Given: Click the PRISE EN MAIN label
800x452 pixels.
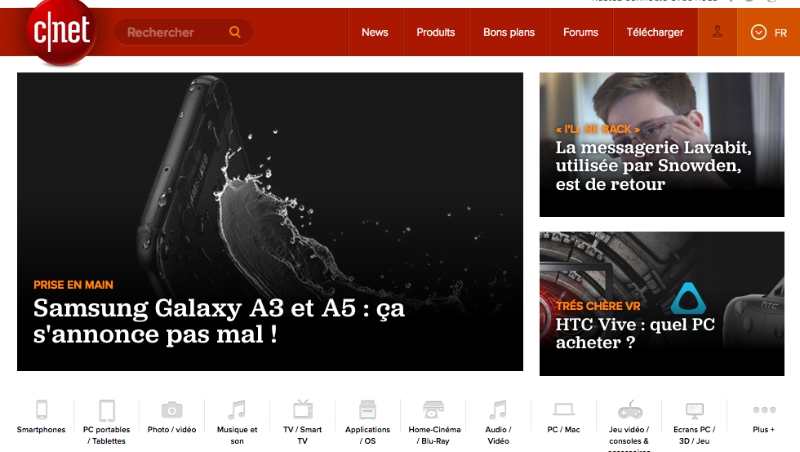Looking at the screenshot, I should (x=73, y=285).
